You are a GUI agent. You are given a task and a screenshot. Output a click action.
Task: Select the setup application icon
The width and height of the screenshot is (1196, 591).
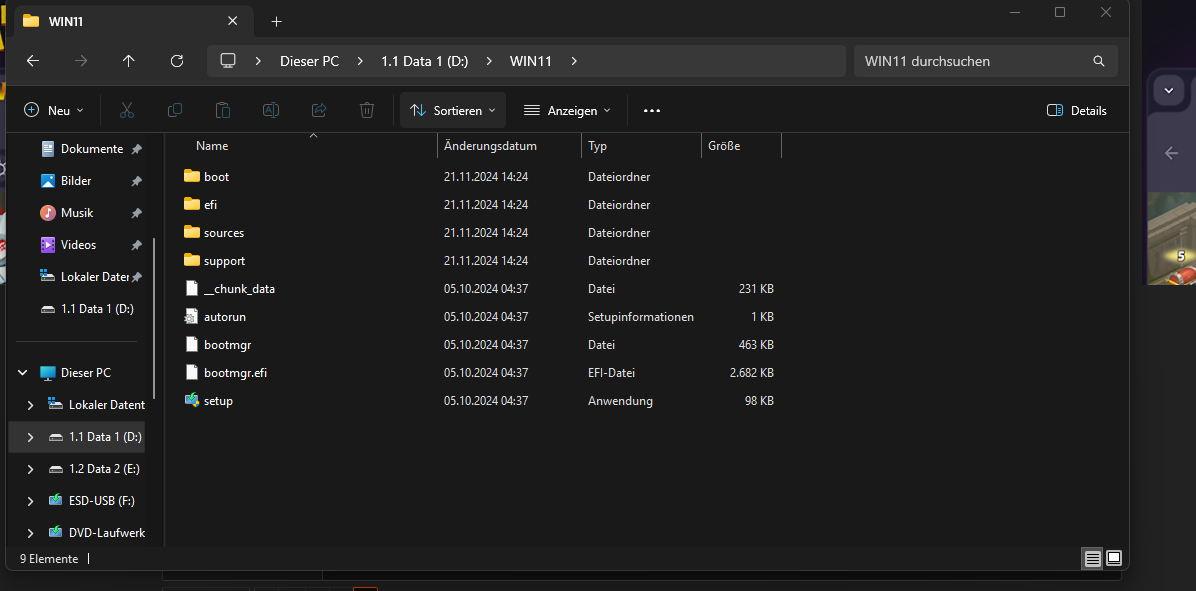coord(191,400)
